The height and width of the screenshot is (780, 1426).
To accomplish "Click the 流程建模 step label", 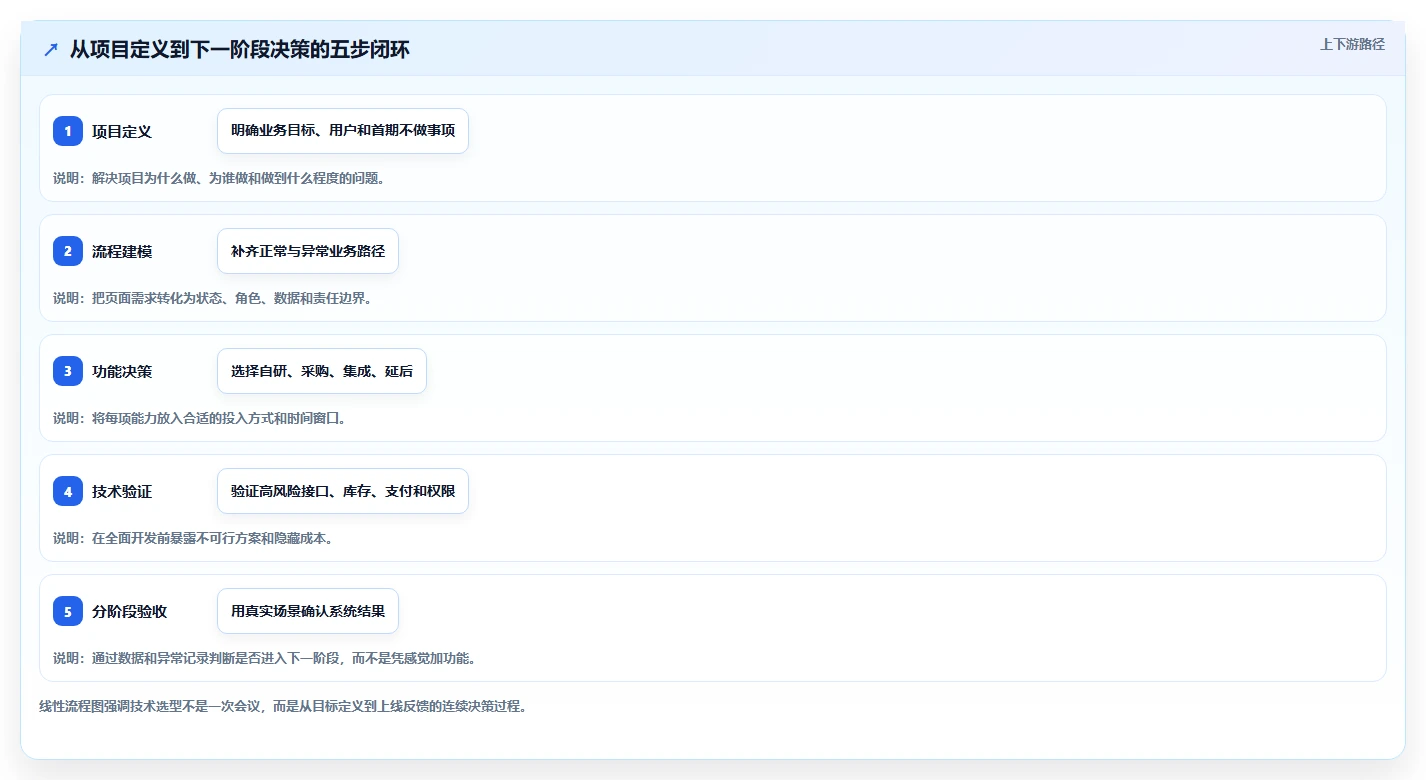I will [122, 252].
